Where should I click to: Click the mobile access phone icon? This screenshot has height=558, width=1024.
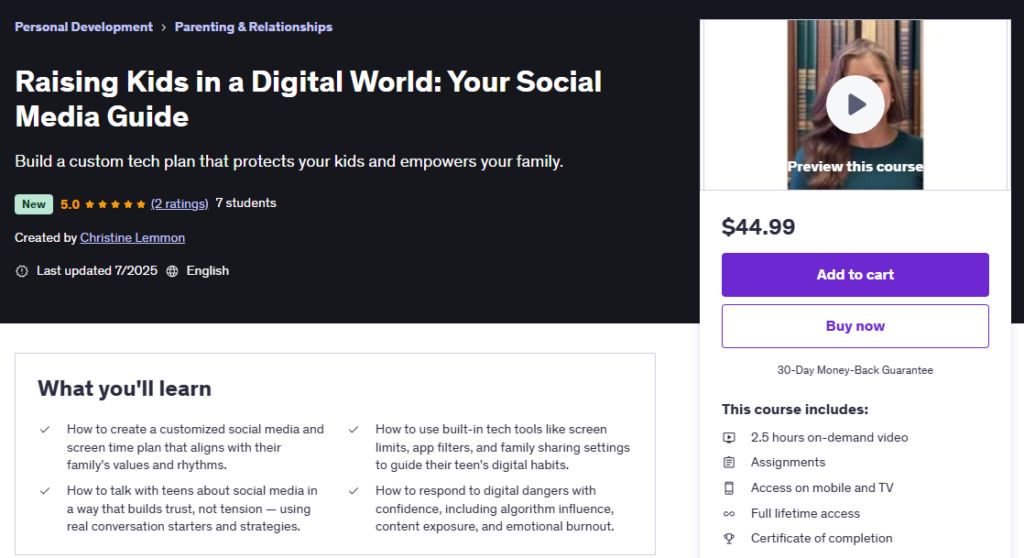pos(729,488)
